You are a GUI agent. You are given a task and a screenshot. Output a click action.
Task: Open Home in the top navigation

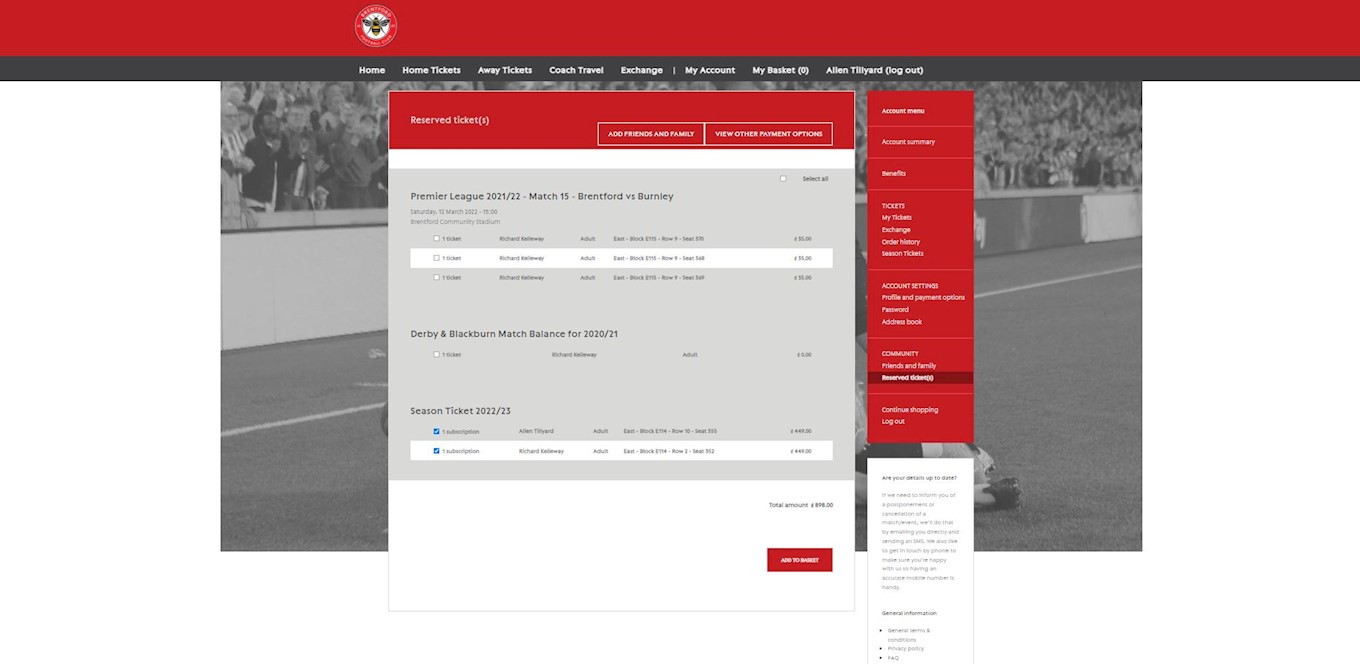[x=372, y=70]
